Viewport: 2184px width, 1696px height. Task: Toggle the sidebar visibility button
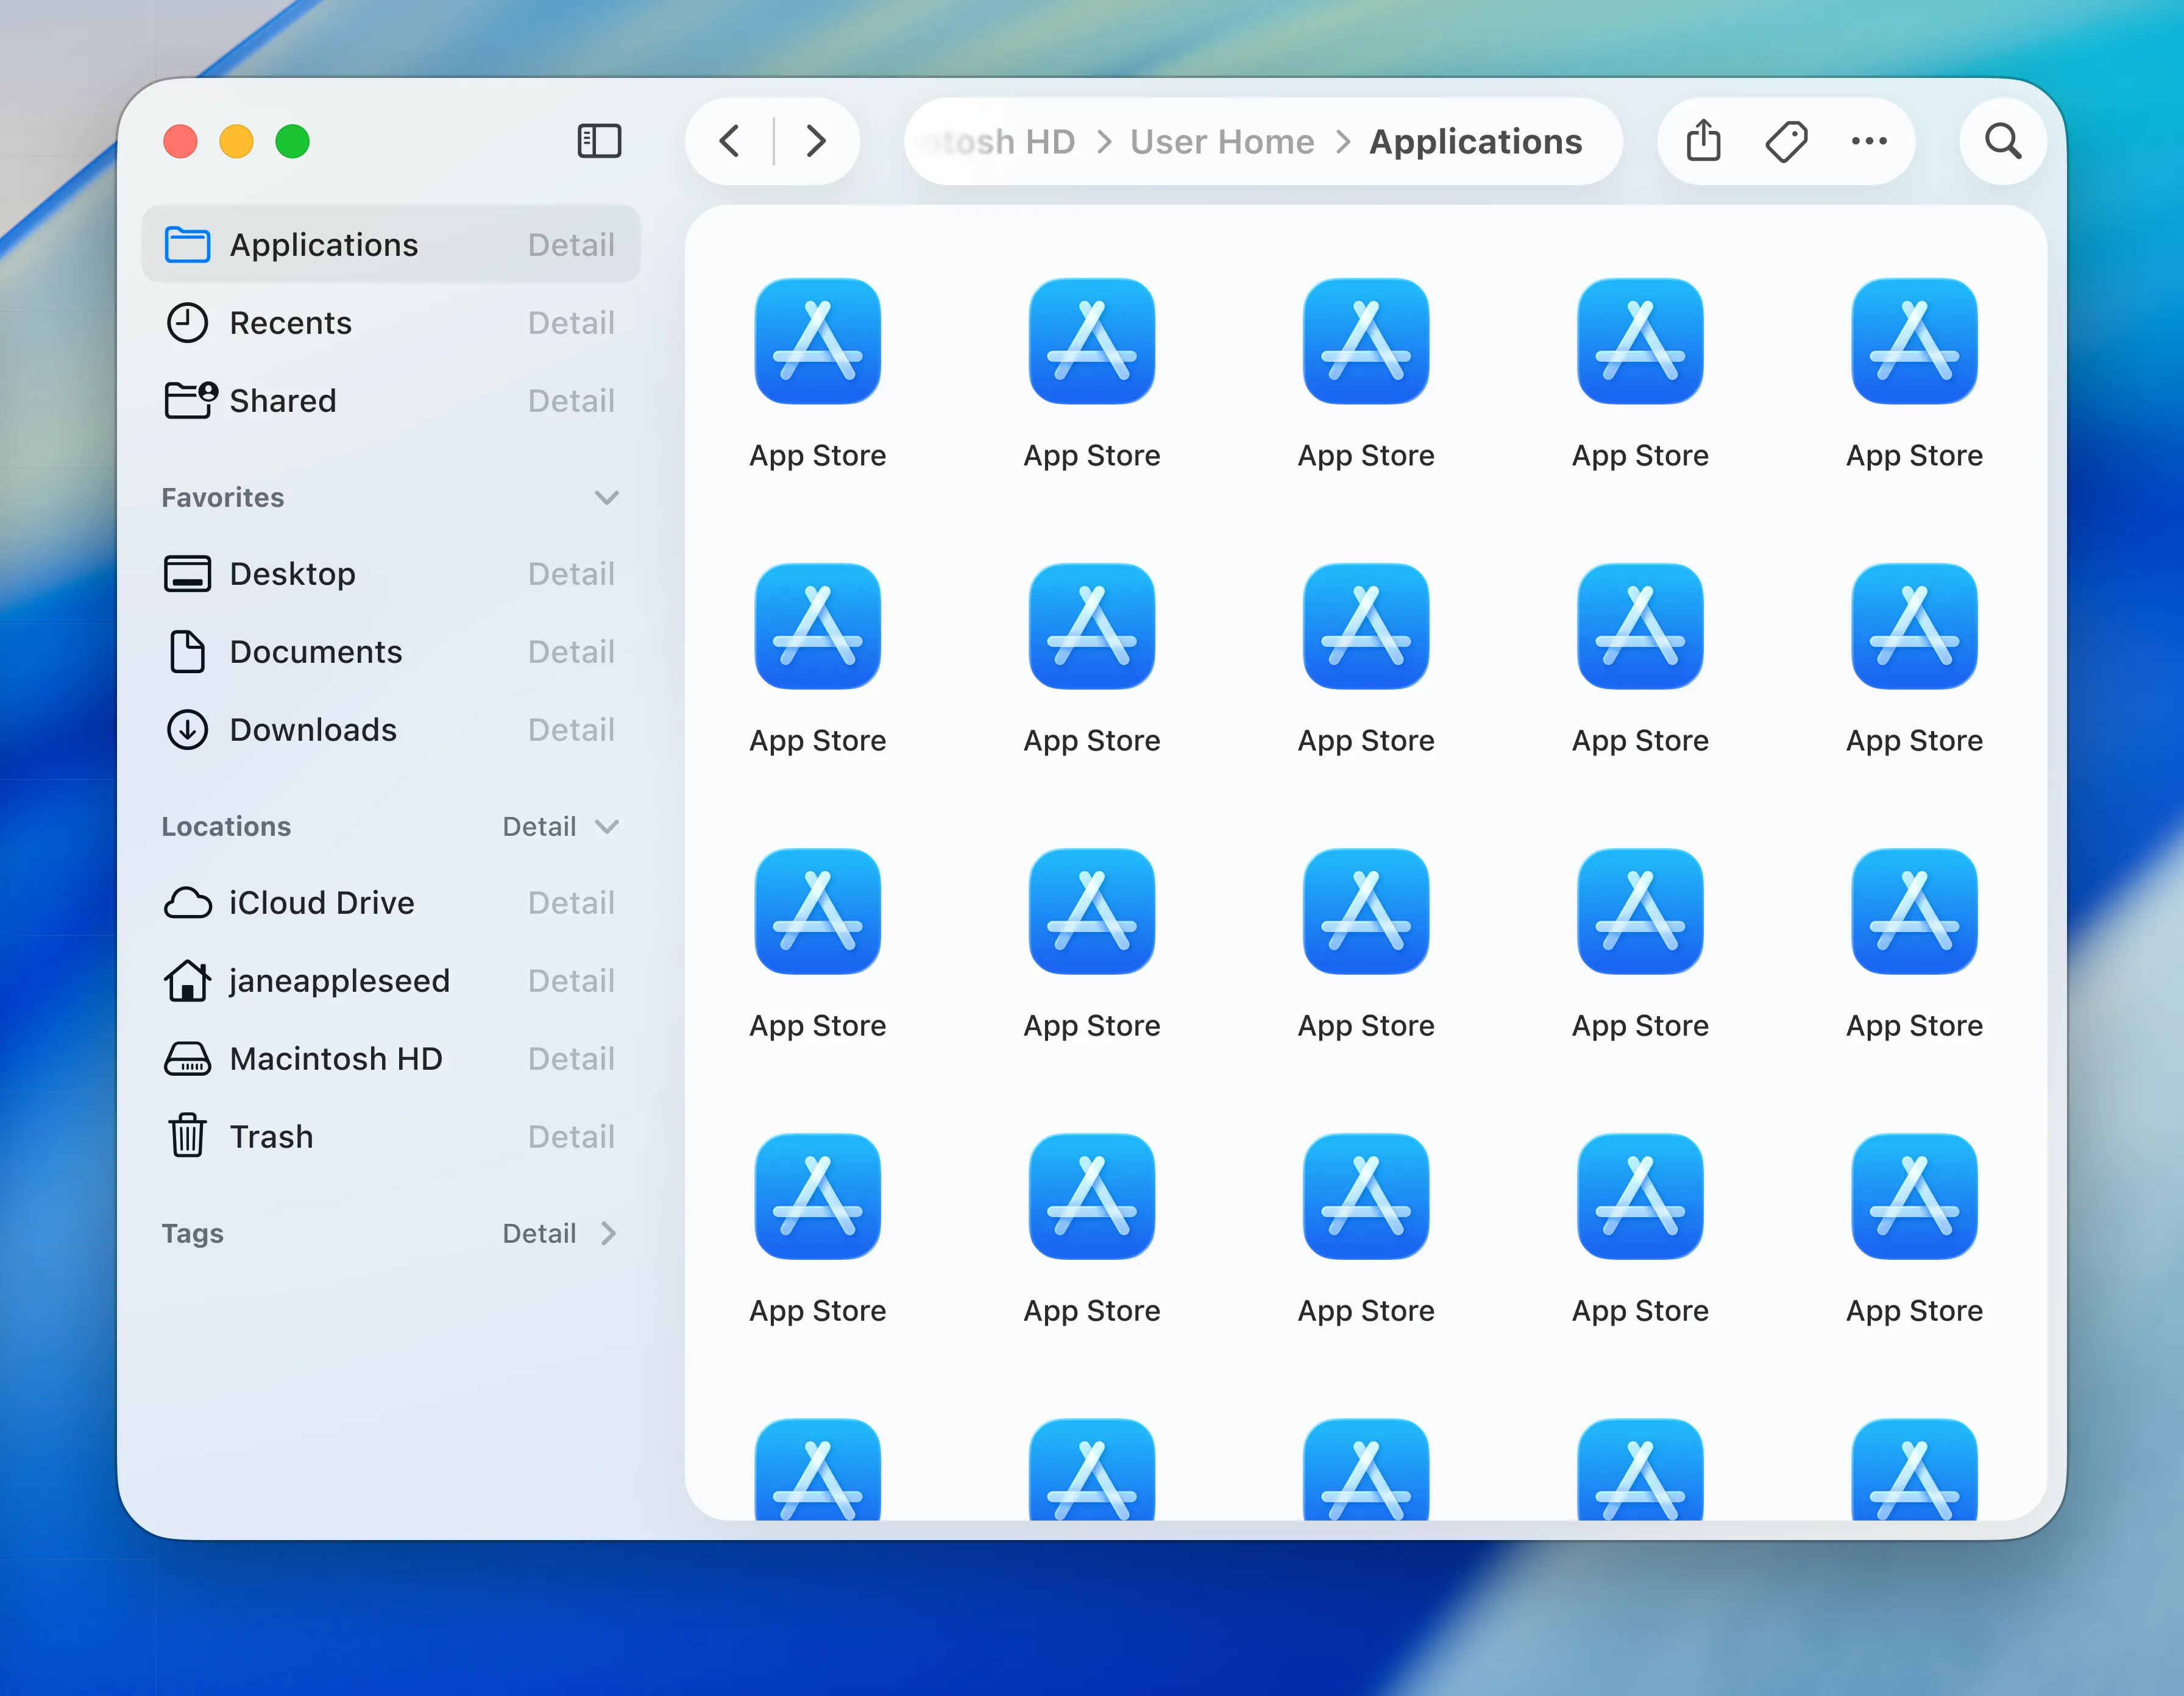click(x=599, y=141)
